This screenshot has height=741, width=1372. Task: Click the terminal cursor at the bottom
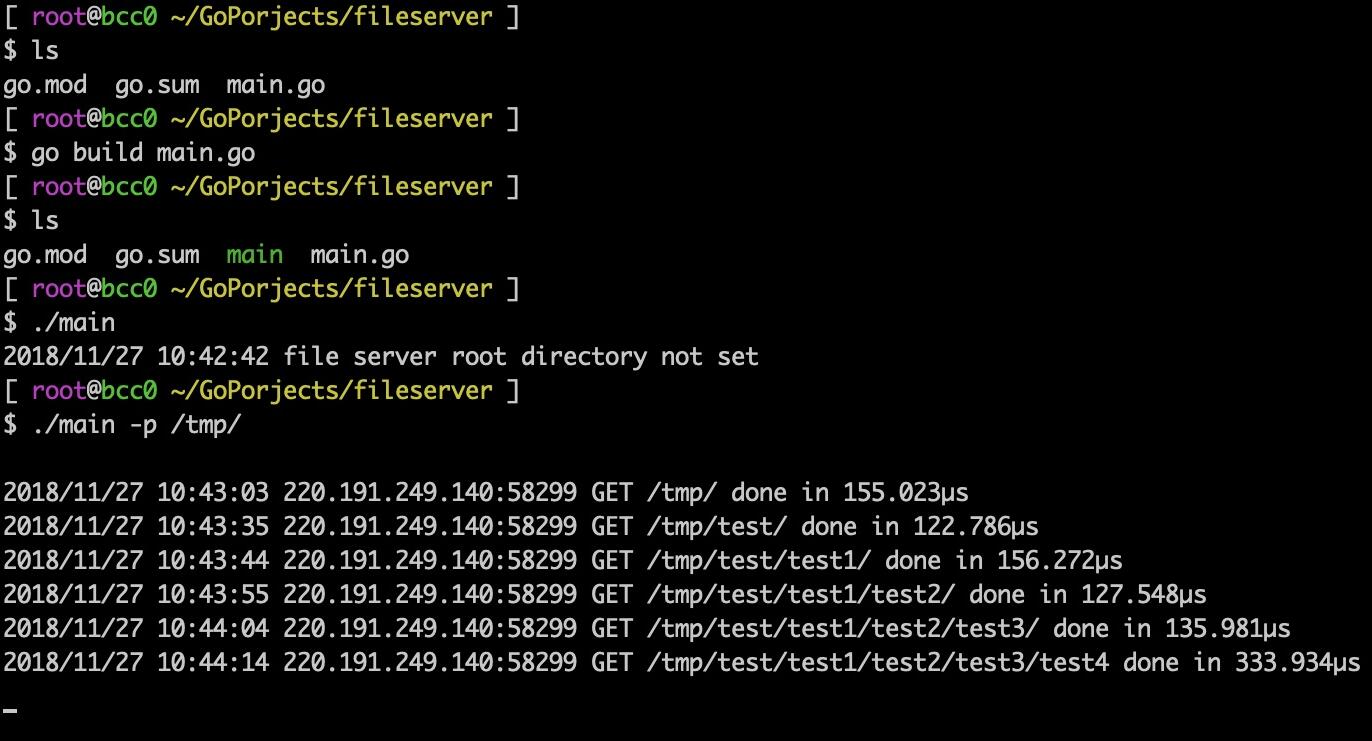11,711
